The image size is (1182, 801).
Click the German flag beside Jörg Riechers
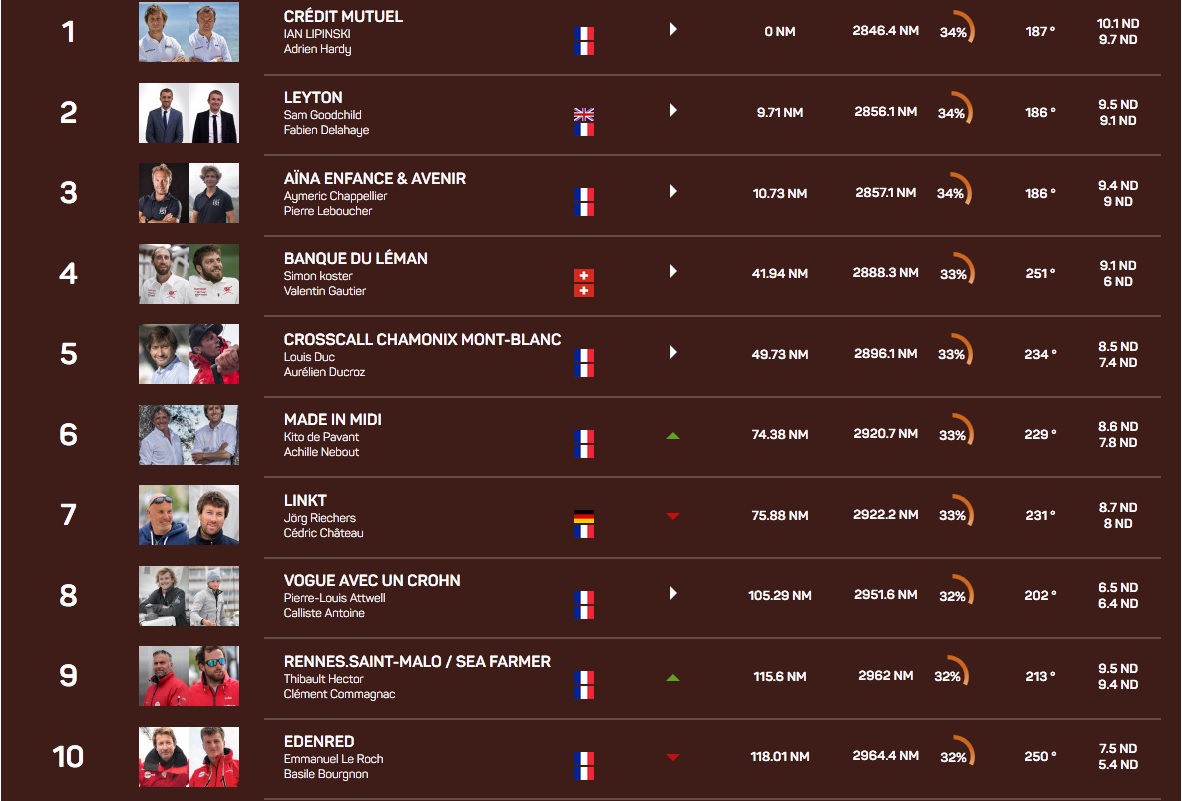(584, 517)
